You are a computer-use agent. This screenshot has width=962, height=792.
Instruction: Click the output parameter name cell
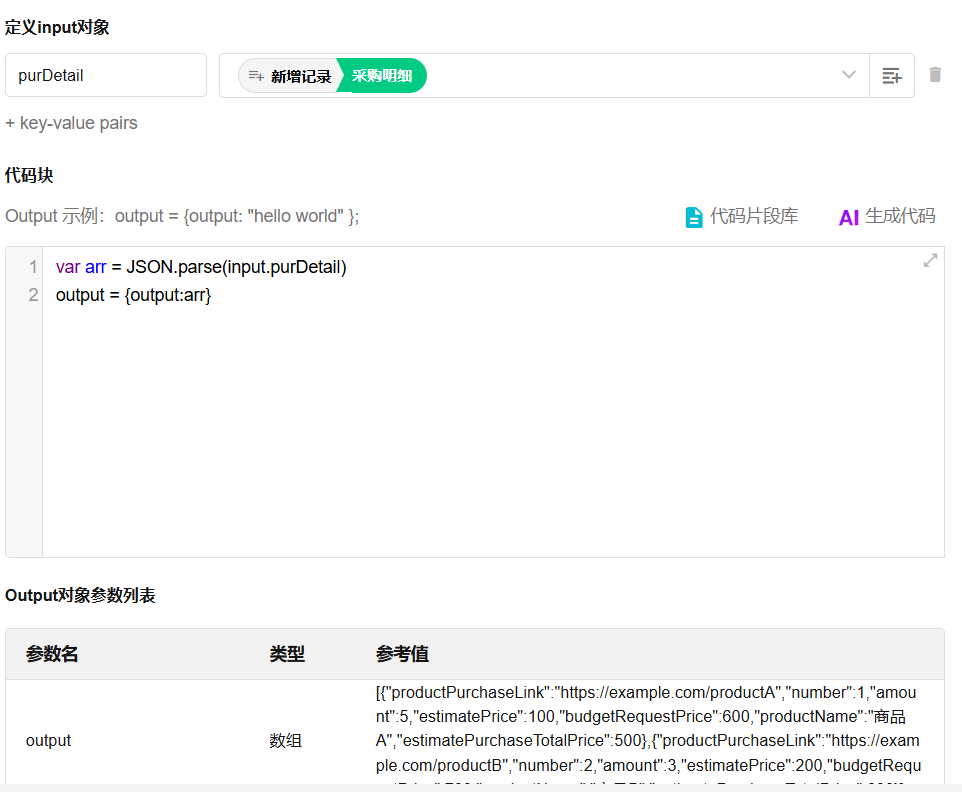coord(48,740)
